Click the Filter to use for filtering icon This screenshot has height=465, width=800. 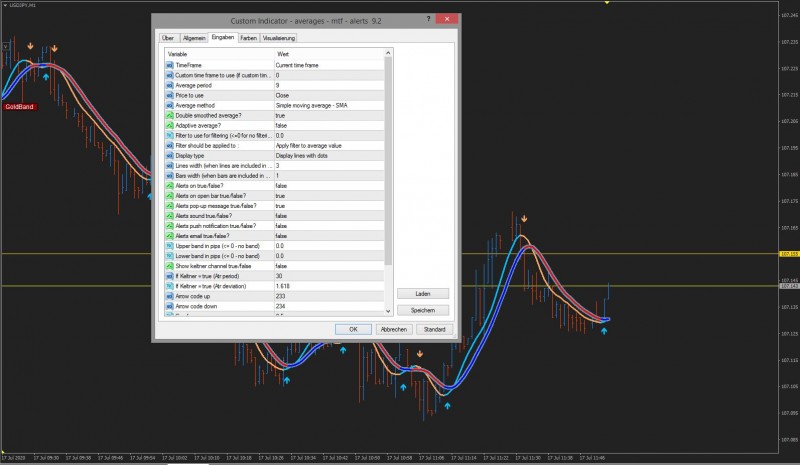pos(168,135)
